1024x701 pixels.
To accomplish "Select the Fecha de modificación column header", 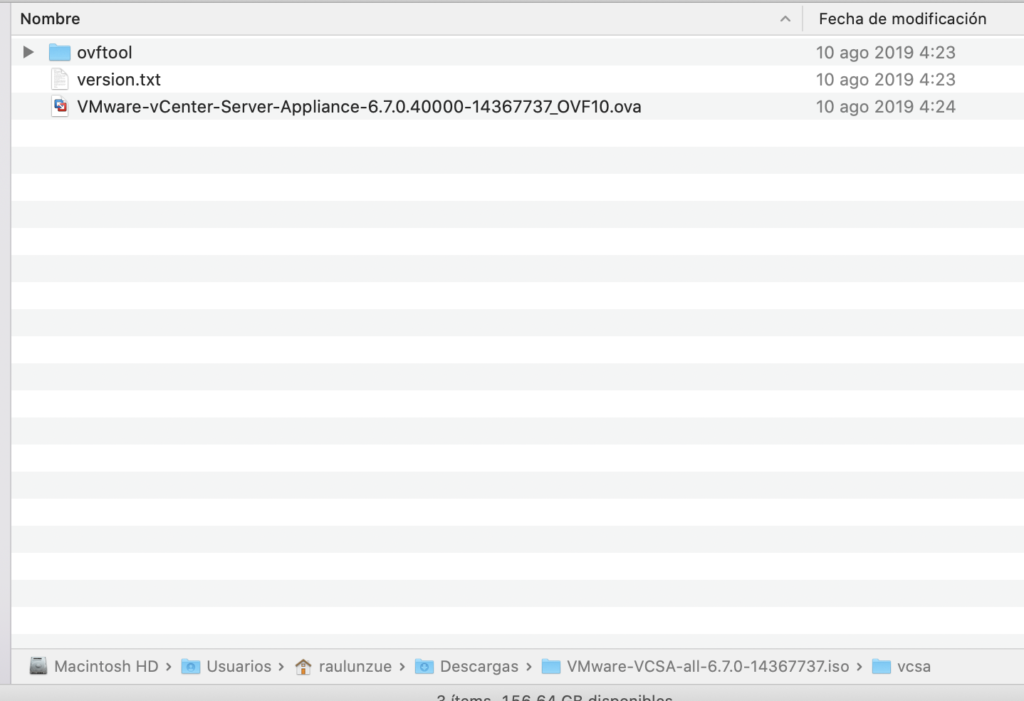I will click(x=905, y=18).
